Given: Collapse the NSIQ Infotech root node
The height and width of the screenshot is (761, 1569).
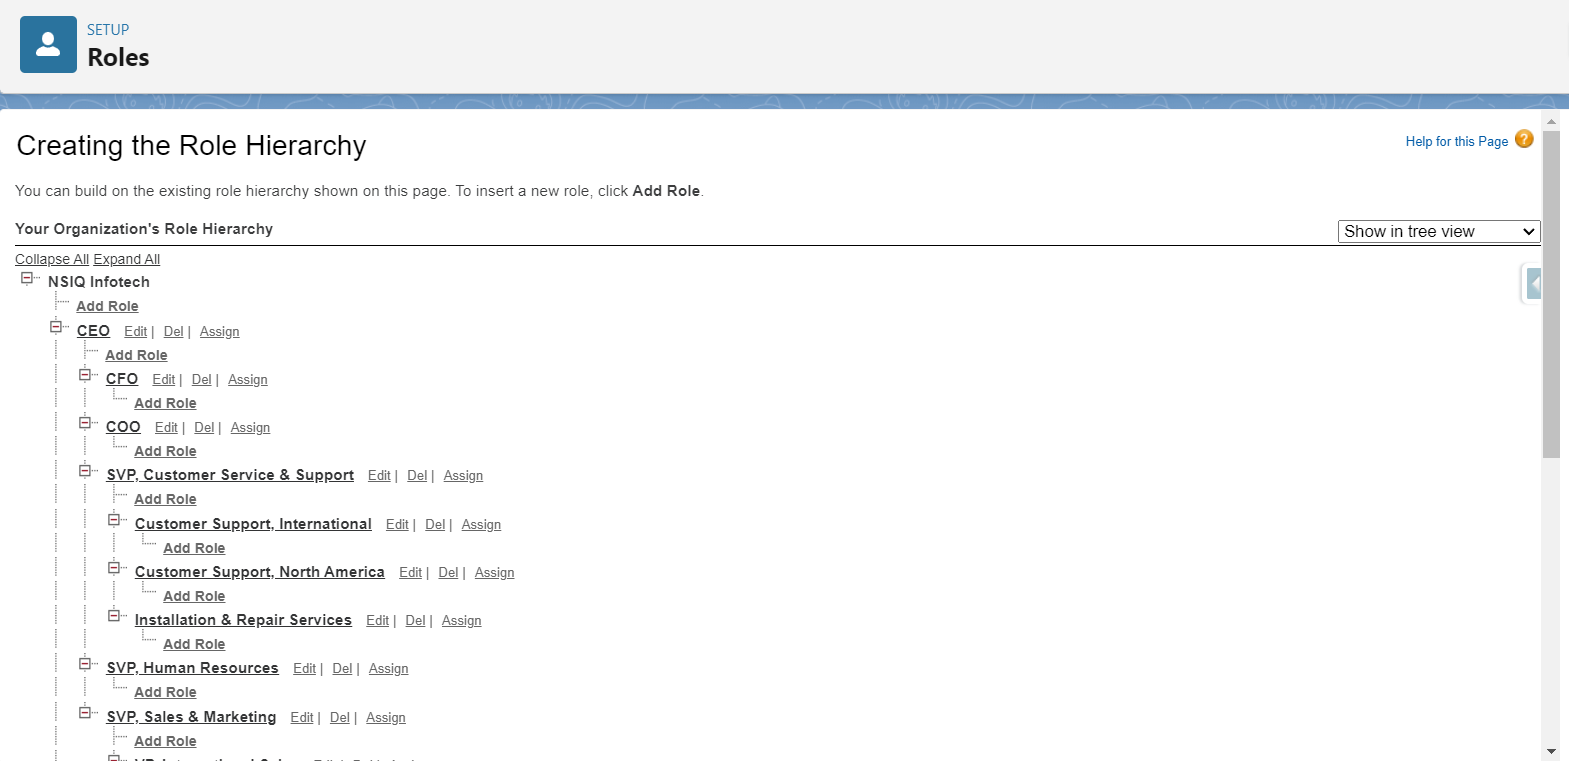Looking at the screenshot, I should click(27, 278).
